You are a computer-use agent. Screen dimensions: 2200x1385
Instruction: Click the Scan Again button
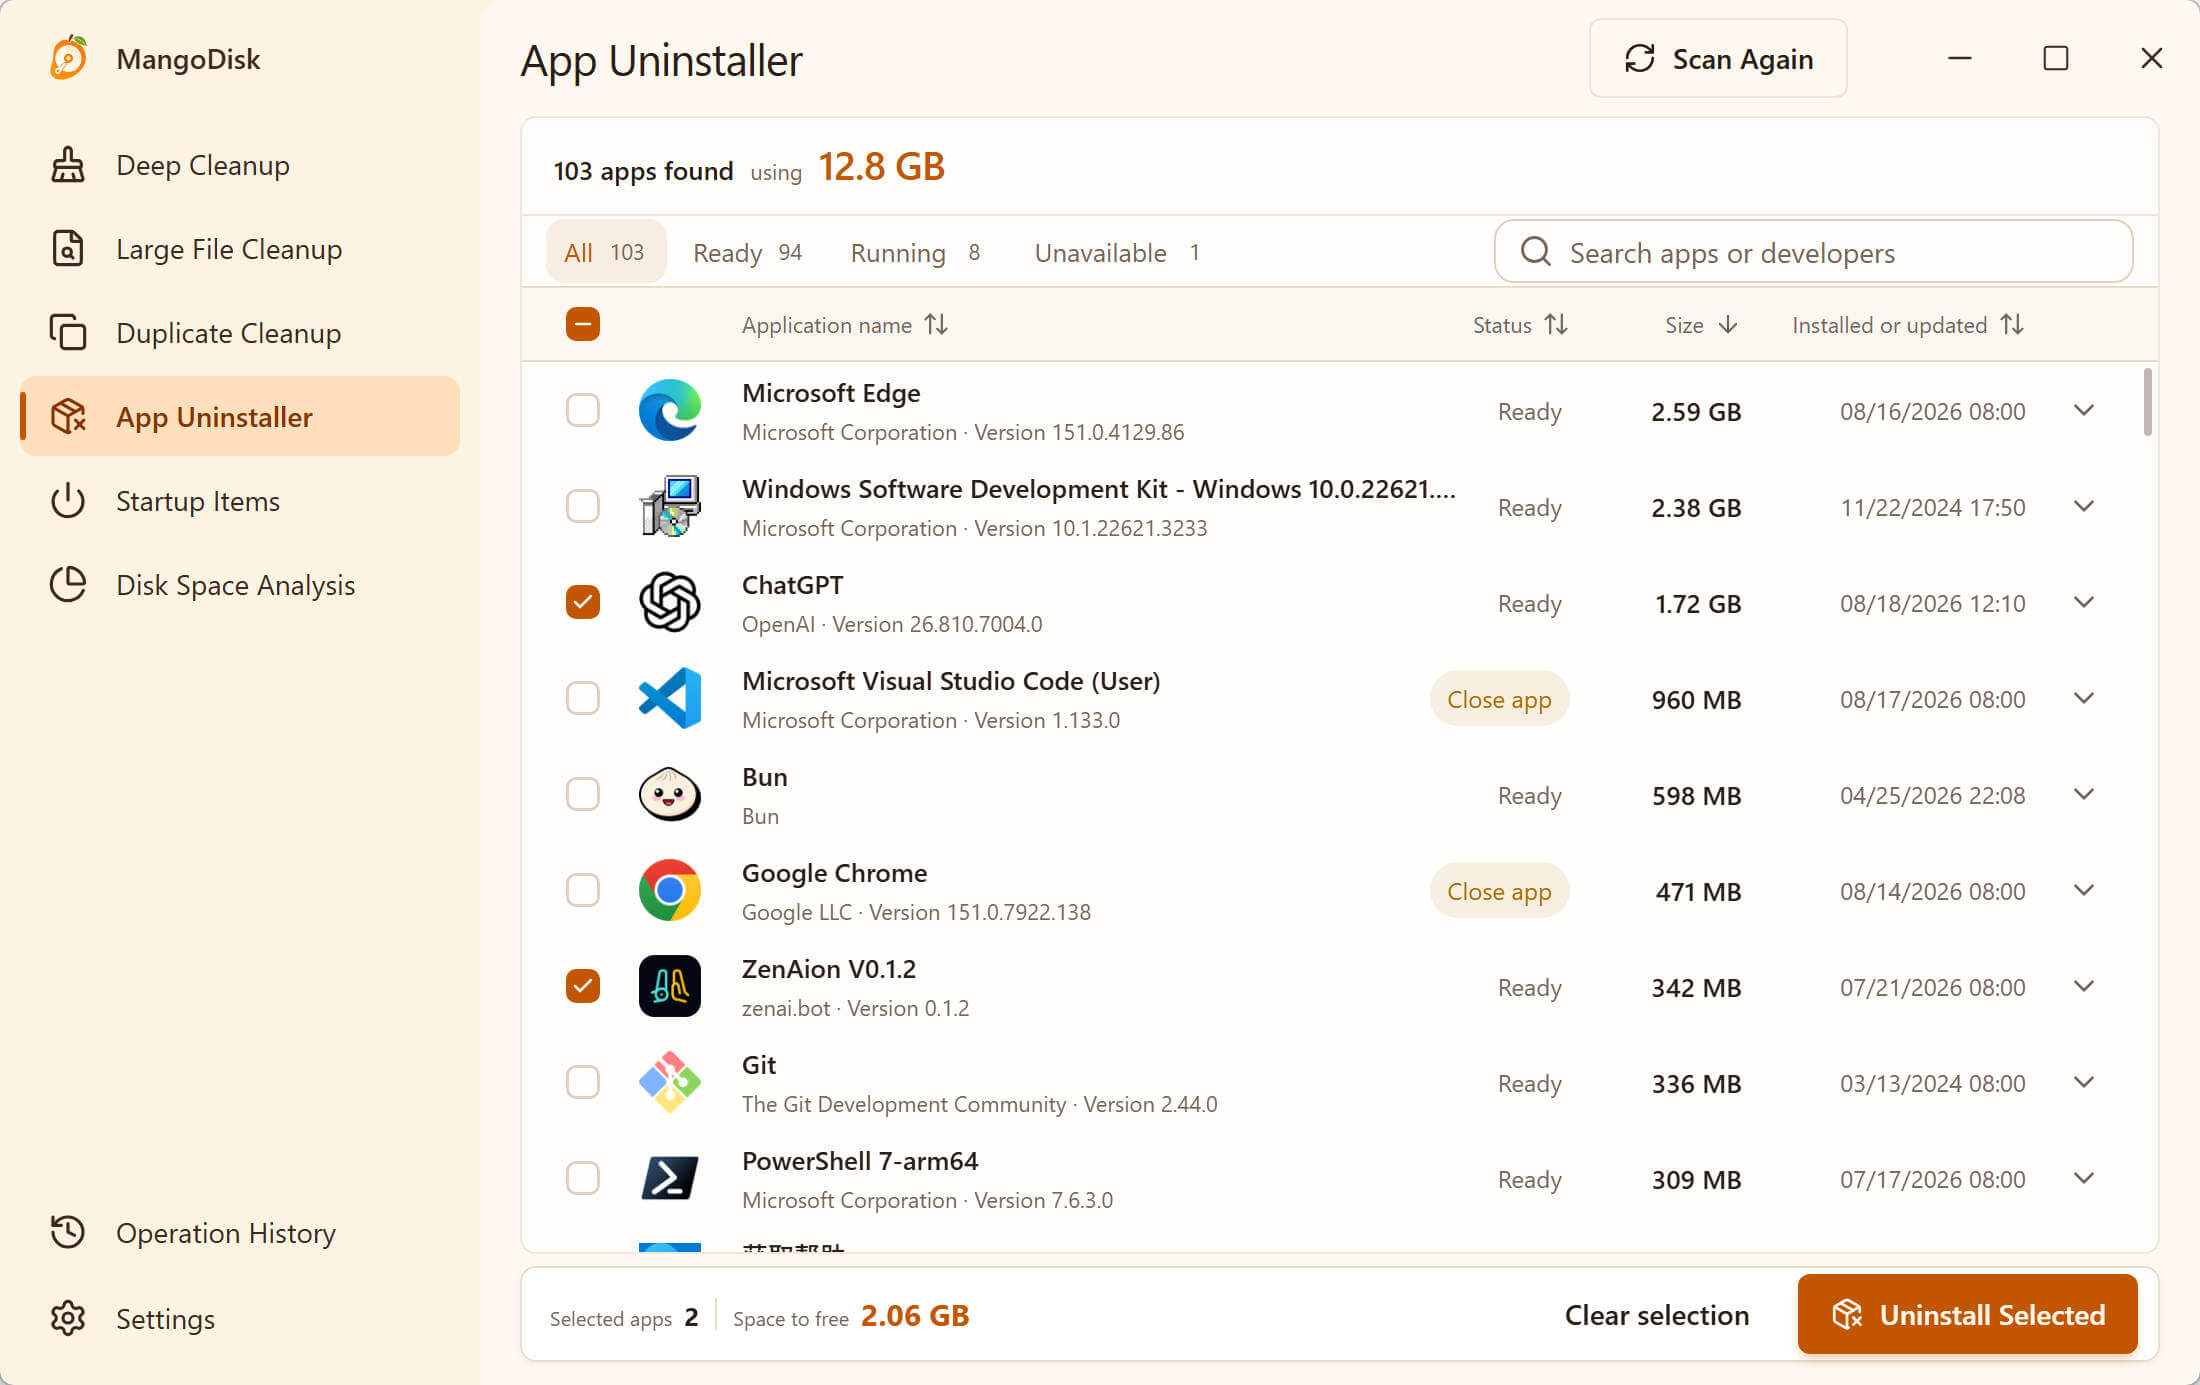[x=1718, y=58]
